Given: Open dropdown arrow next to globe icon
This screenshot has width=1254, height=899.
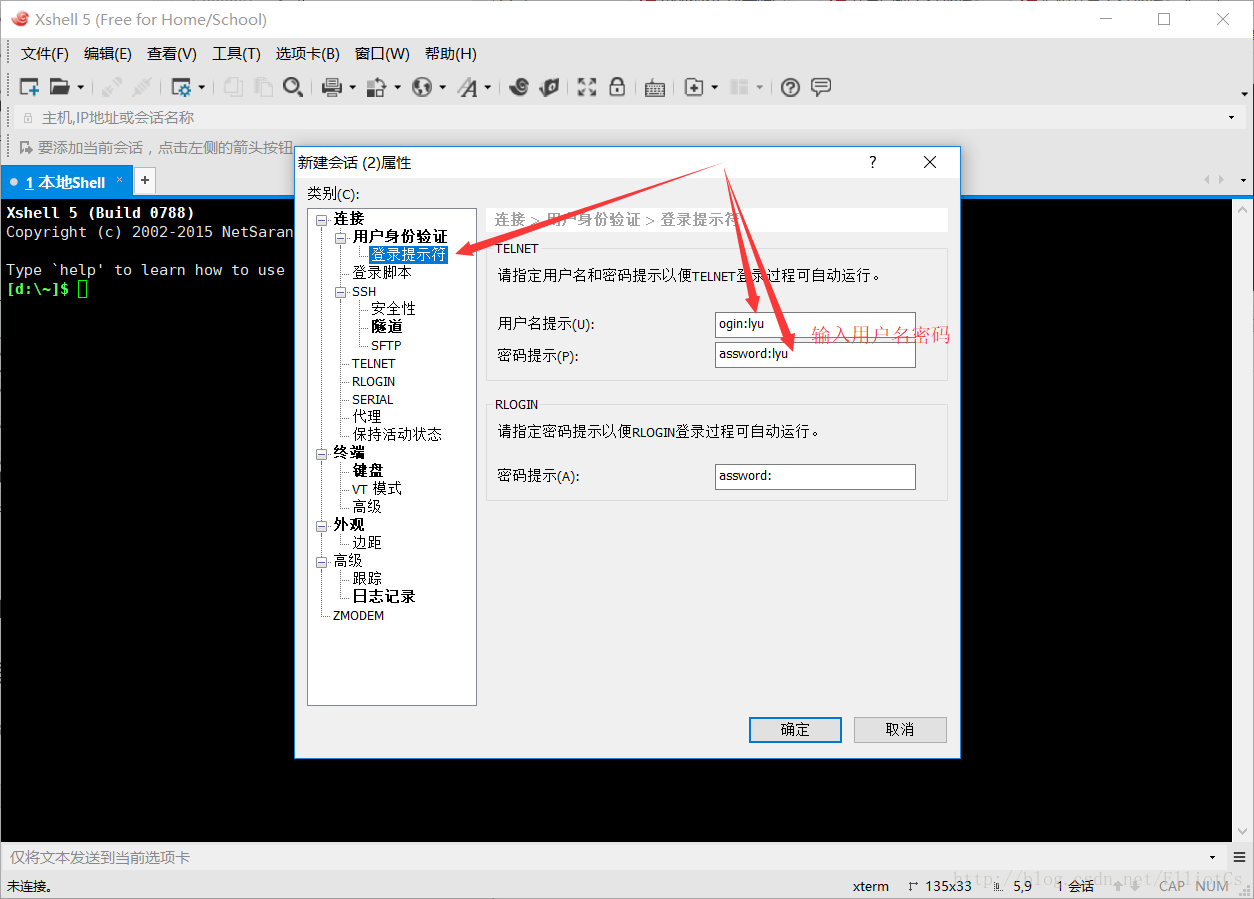Looking at the screenshot, I should (x=442, y=88).
